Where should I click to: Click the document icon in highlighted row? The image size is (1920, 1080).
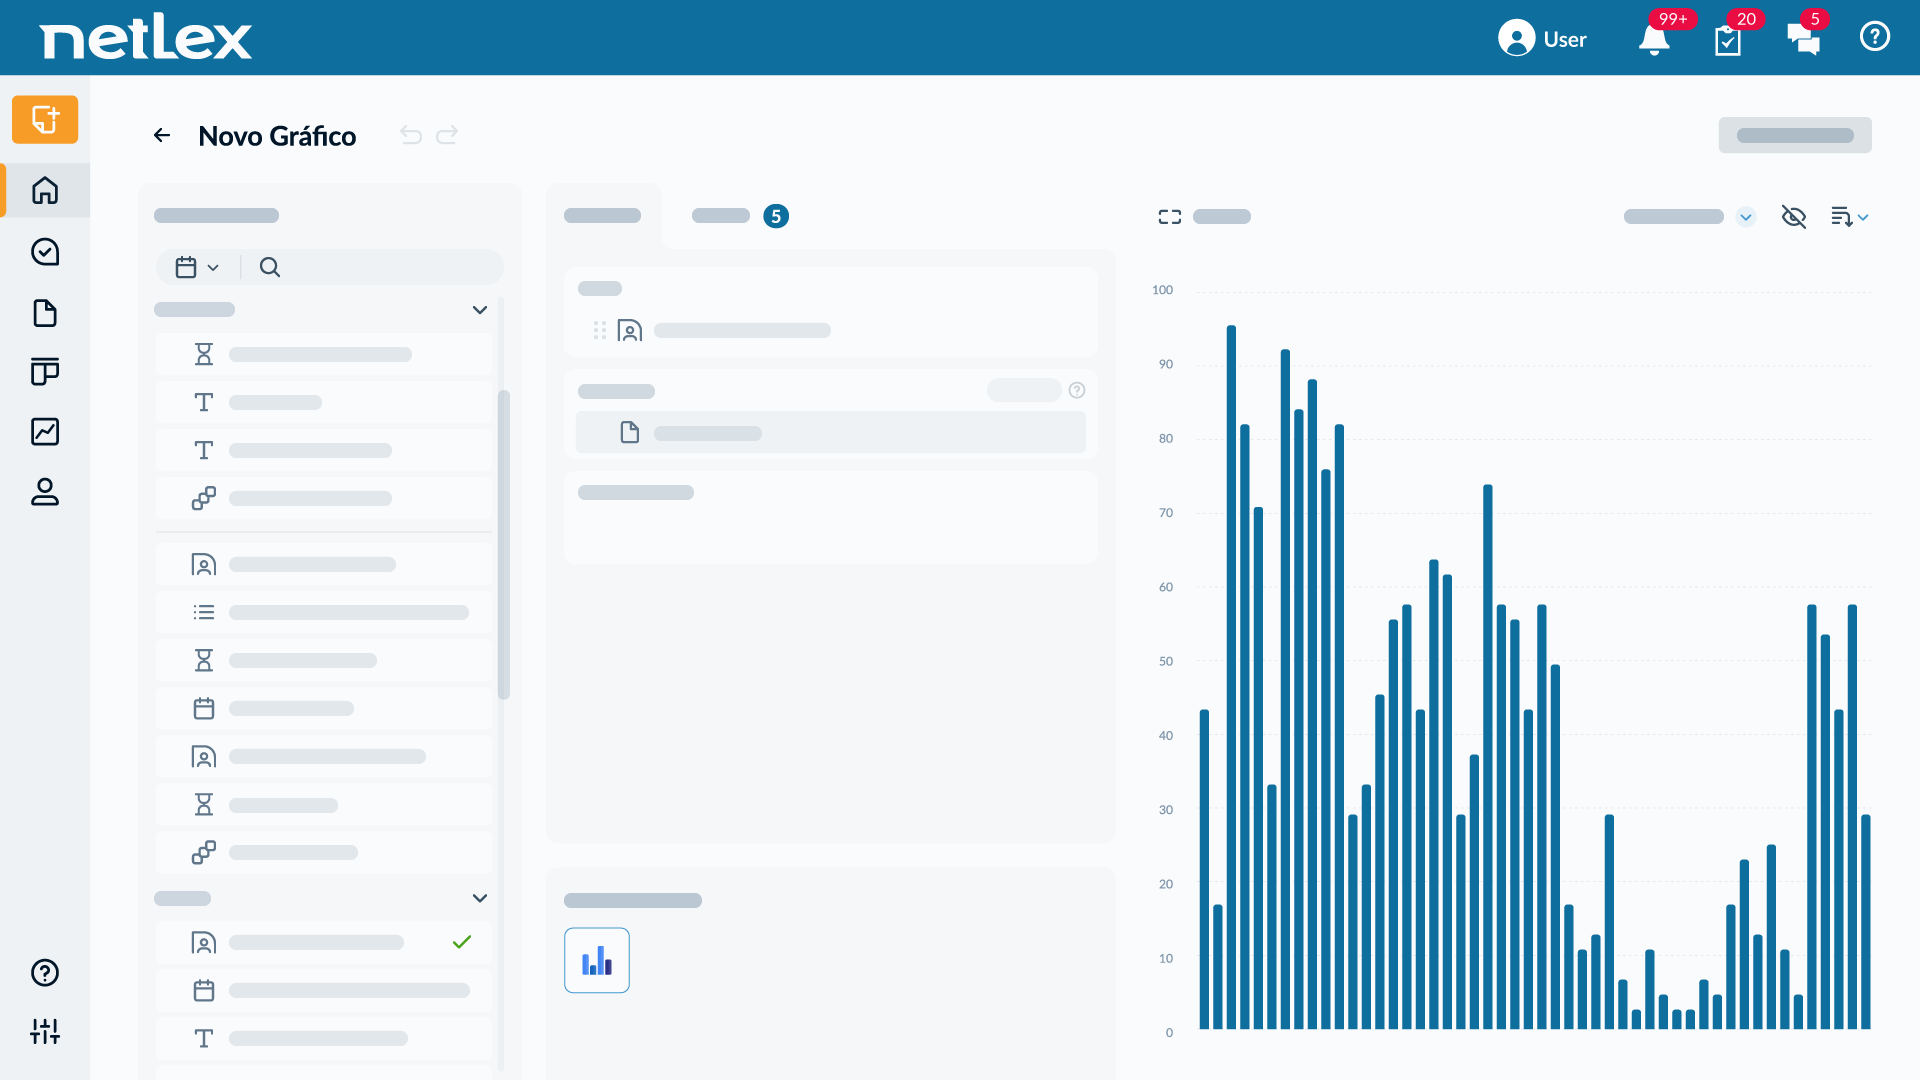[x=630, y=432]
